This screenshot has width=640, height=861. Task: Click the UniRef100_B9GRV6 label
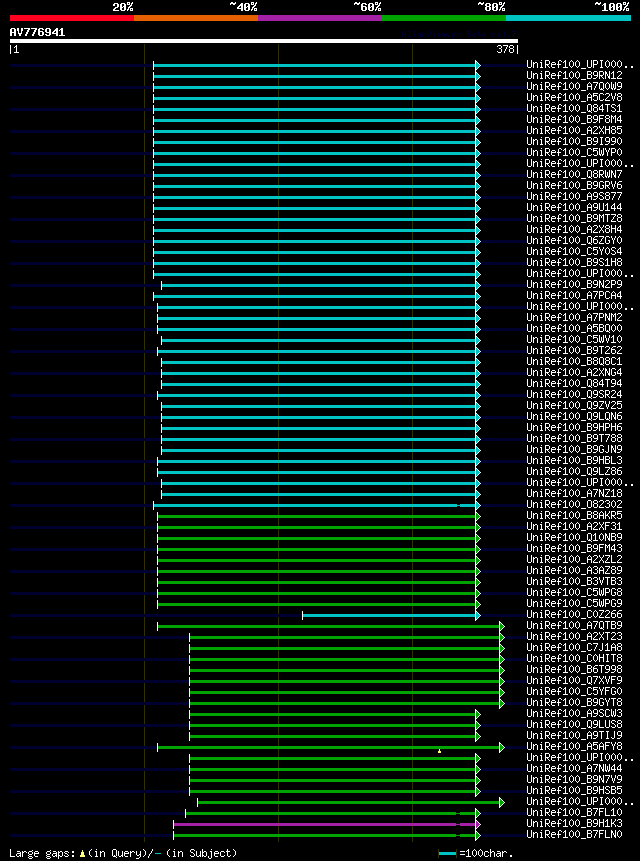(x=574, y=185)
